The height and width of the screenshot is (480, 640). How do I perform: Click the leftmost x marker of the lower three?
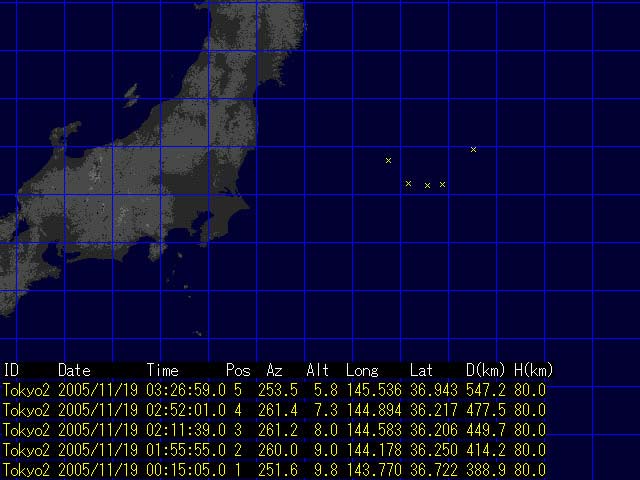point(408,183)
